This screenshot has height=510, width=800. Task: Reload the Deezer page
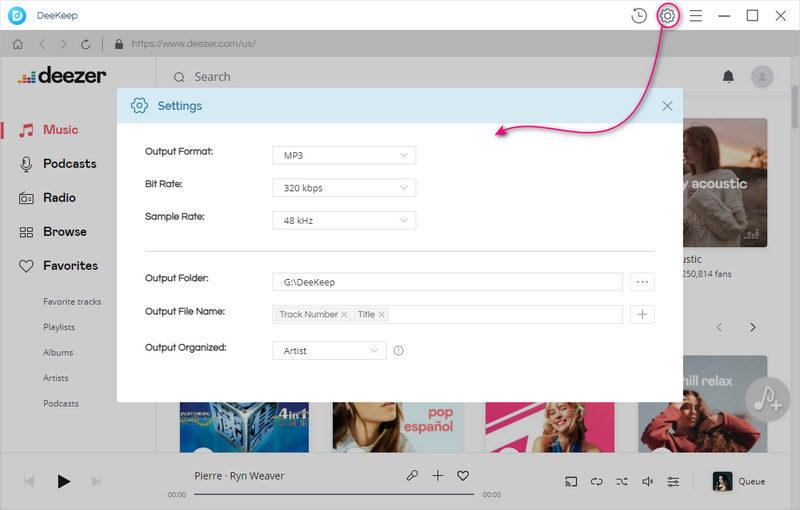tap(86, 44)
